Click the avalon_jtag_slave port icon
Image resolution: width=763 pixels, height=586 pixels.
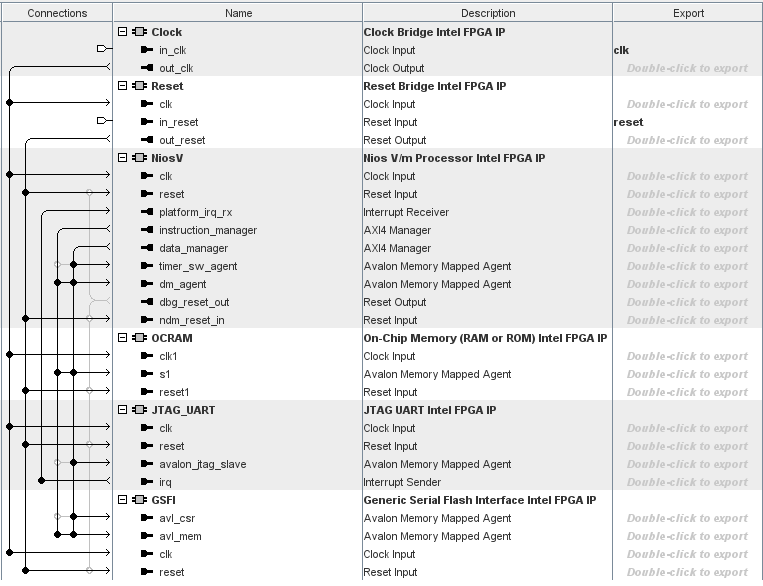coord(148,464)
